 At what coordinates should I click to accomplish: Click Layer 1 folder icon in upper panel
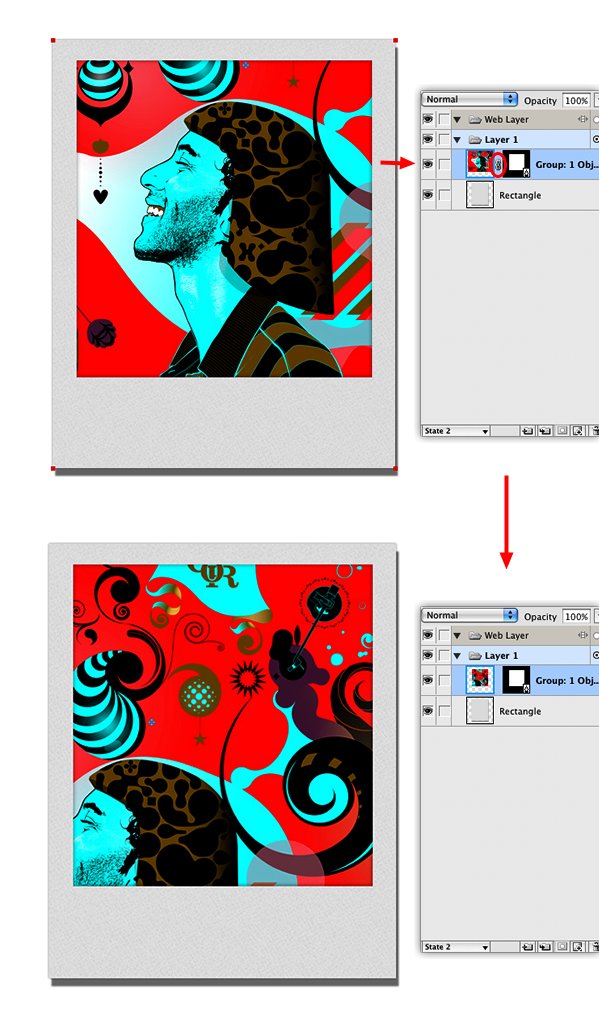474,139
